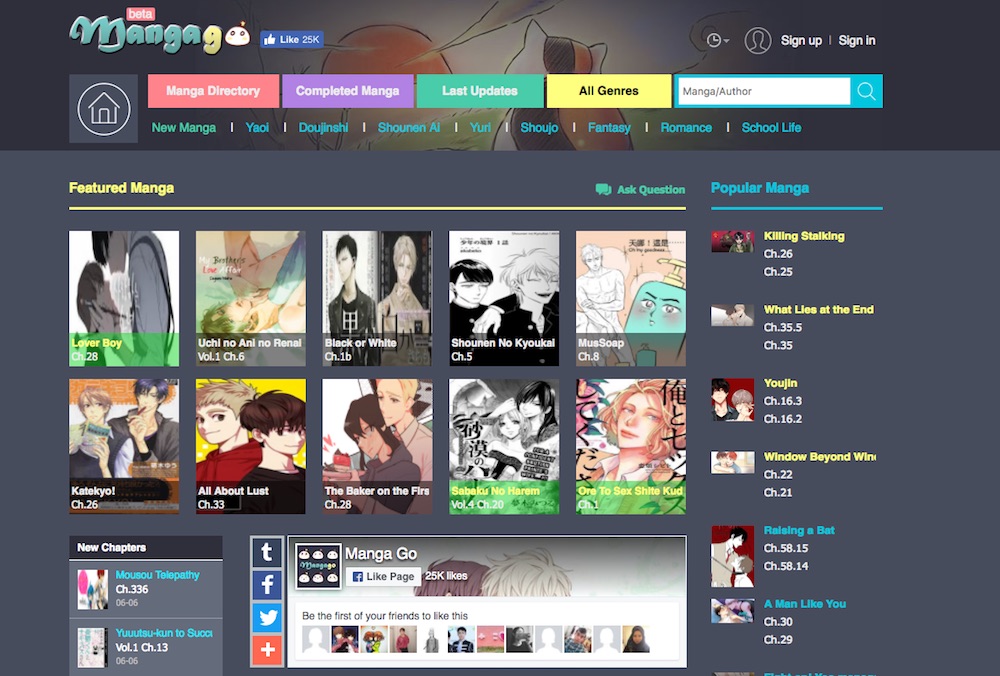1000x676 pixels.
Task: Click the Manga/Author search field
Action: point(763,91)
